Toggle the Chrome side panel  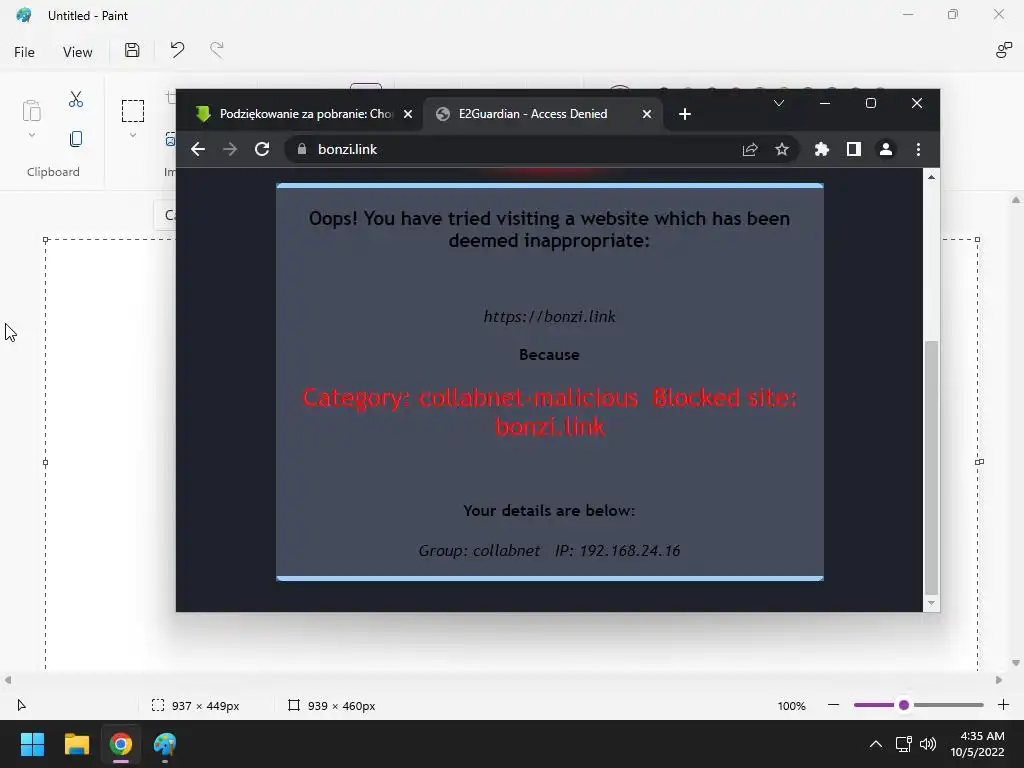point(854,150)
